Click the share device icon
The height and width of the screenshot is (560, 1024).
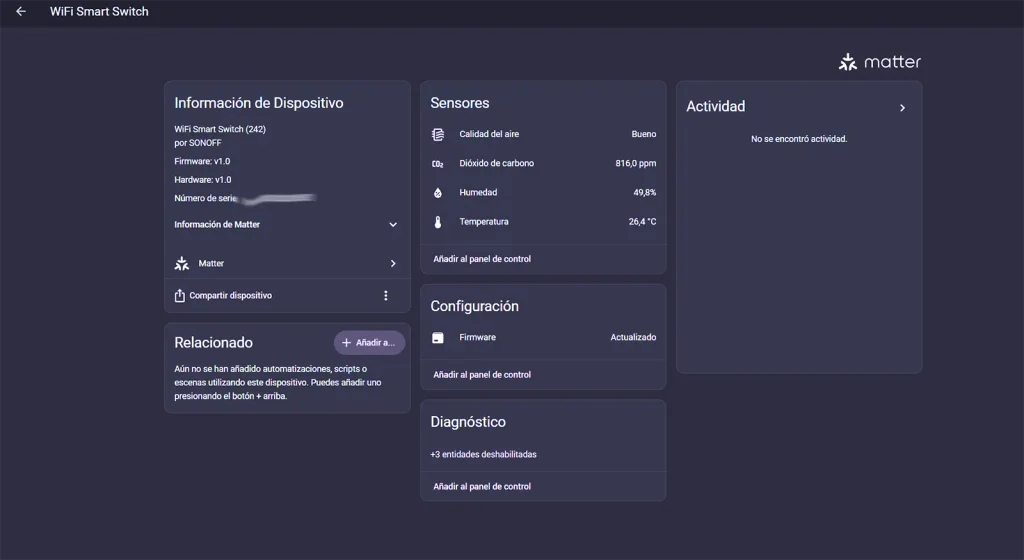(x=180, y=296)
